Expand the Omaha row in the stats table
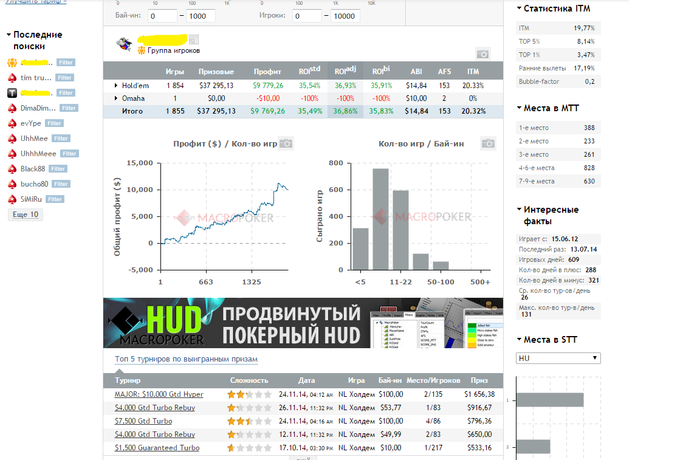Image resolution: width=700 pixels, height=460 pixels. (116, 98)
